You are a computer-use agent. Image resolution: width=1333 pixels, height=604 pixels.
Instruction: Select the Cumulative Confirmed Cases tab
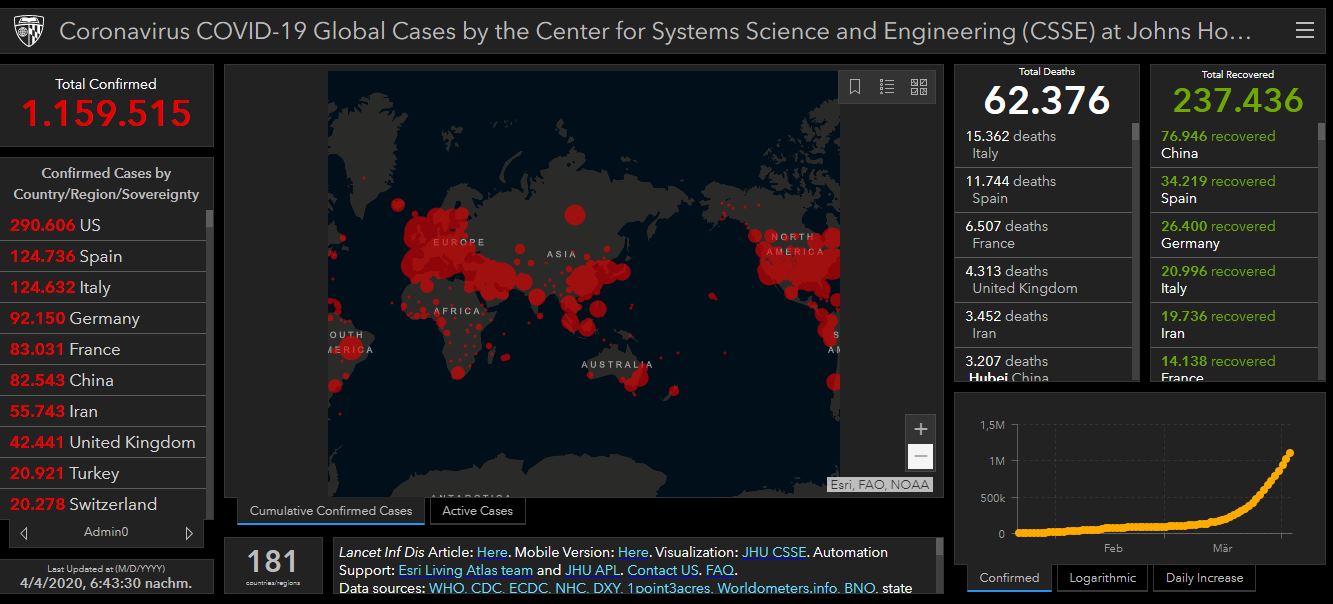[x=331, y=511]
